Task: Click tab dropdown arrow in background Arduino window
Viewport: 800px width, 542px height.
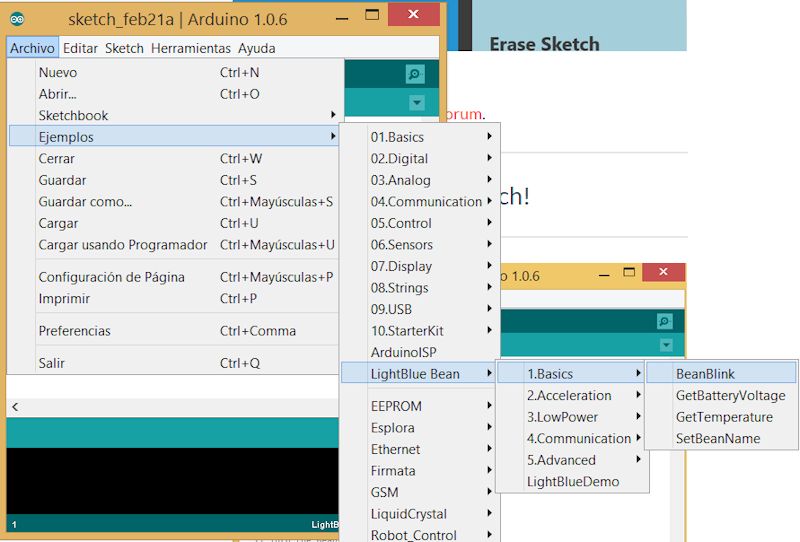Action: [x=666, y=346]
